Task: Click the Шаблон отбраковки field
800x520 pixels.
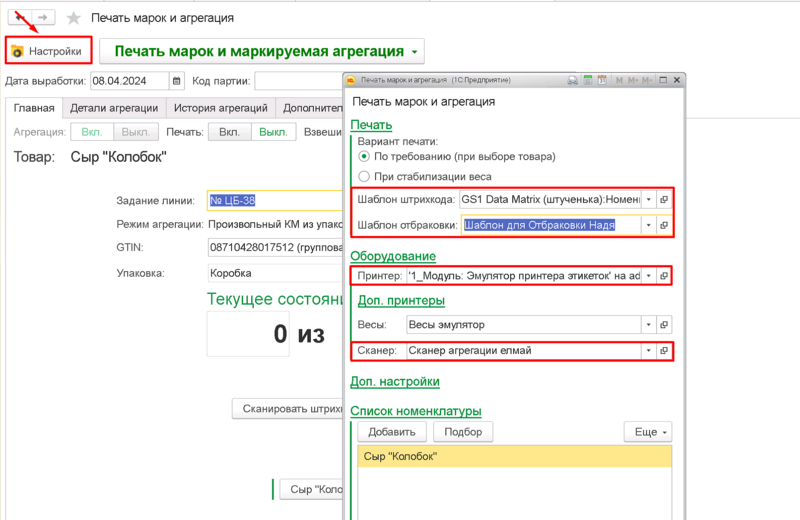Action: point(551,225)
